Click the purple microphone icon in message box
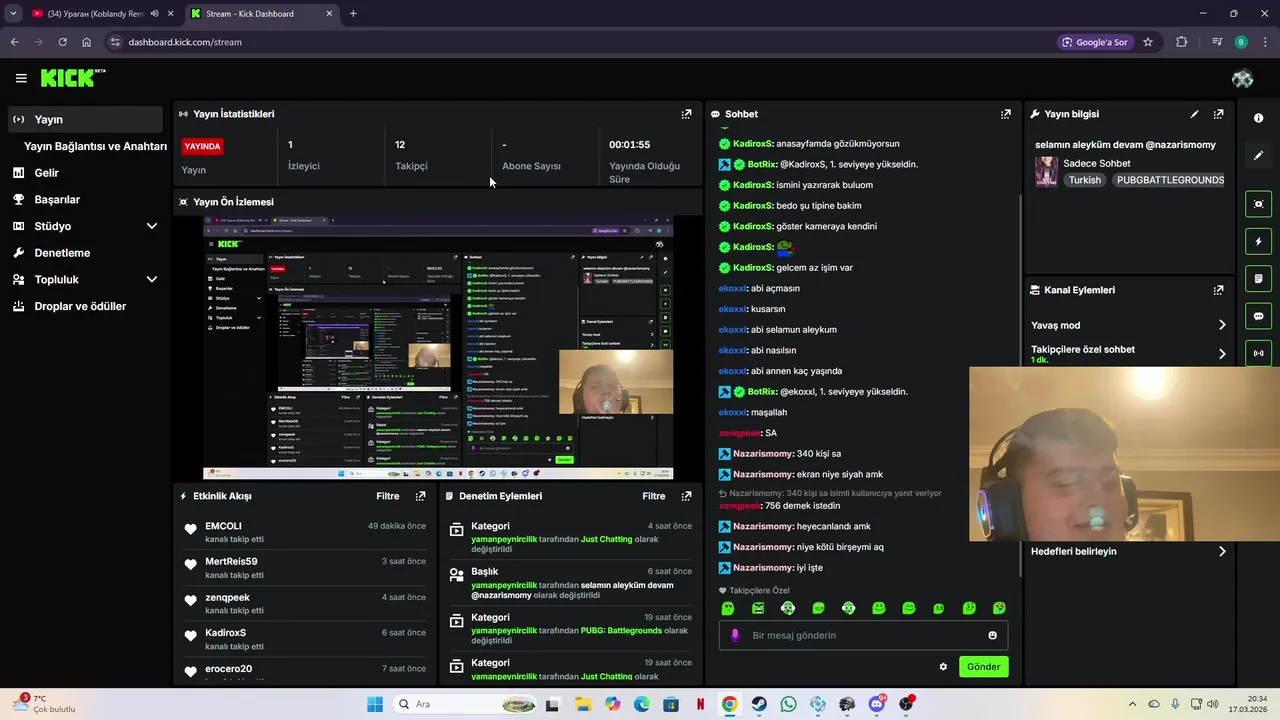1280x720 pixels. point(736,635)
